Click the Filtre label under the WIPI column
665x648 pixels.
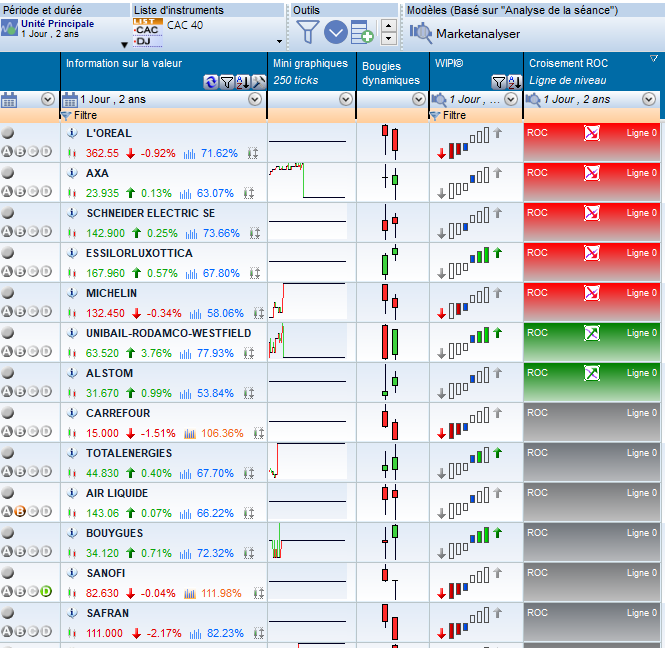[454, 115]
